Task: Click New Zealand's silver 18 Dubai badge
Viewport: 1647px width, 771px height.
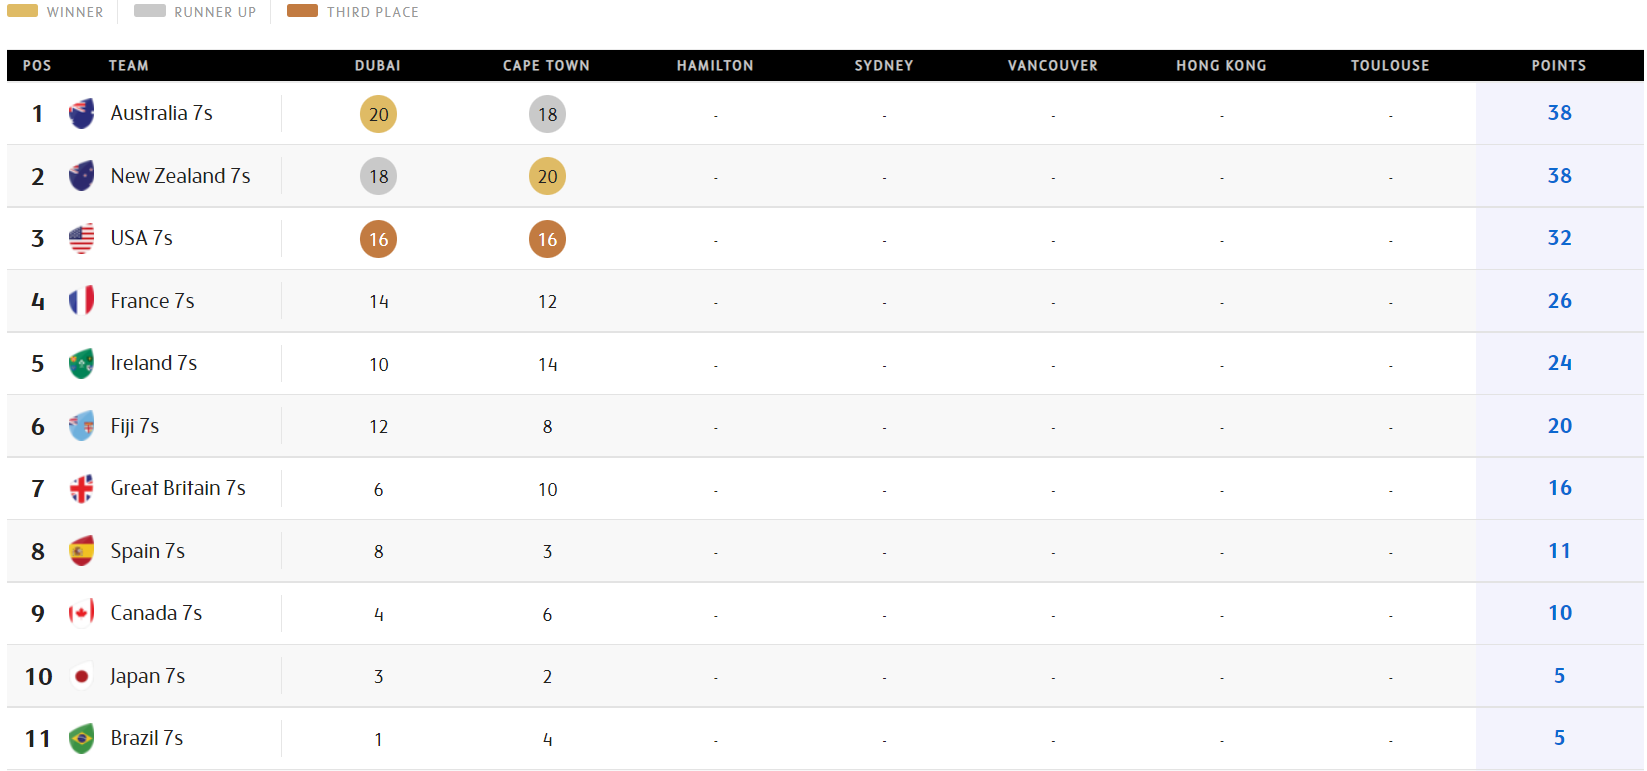Action: (378, 176)
